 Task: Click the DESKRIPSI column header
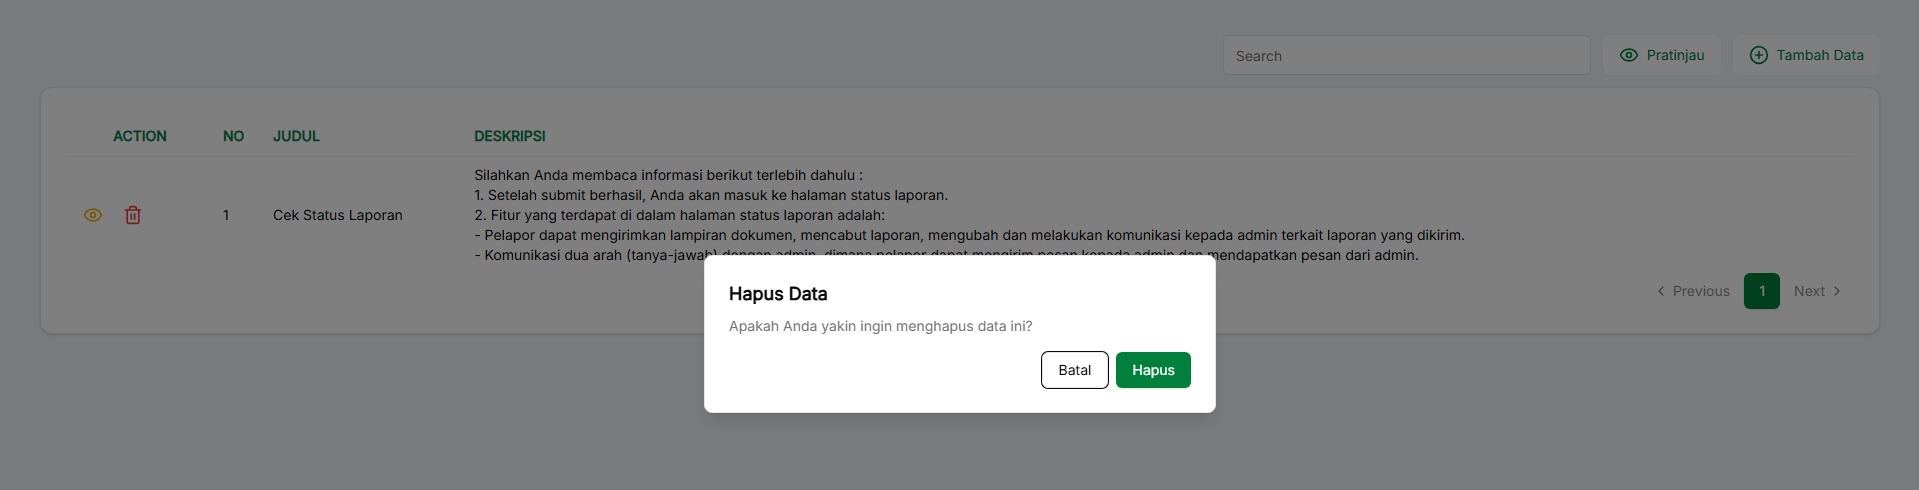tap(509, 136)
